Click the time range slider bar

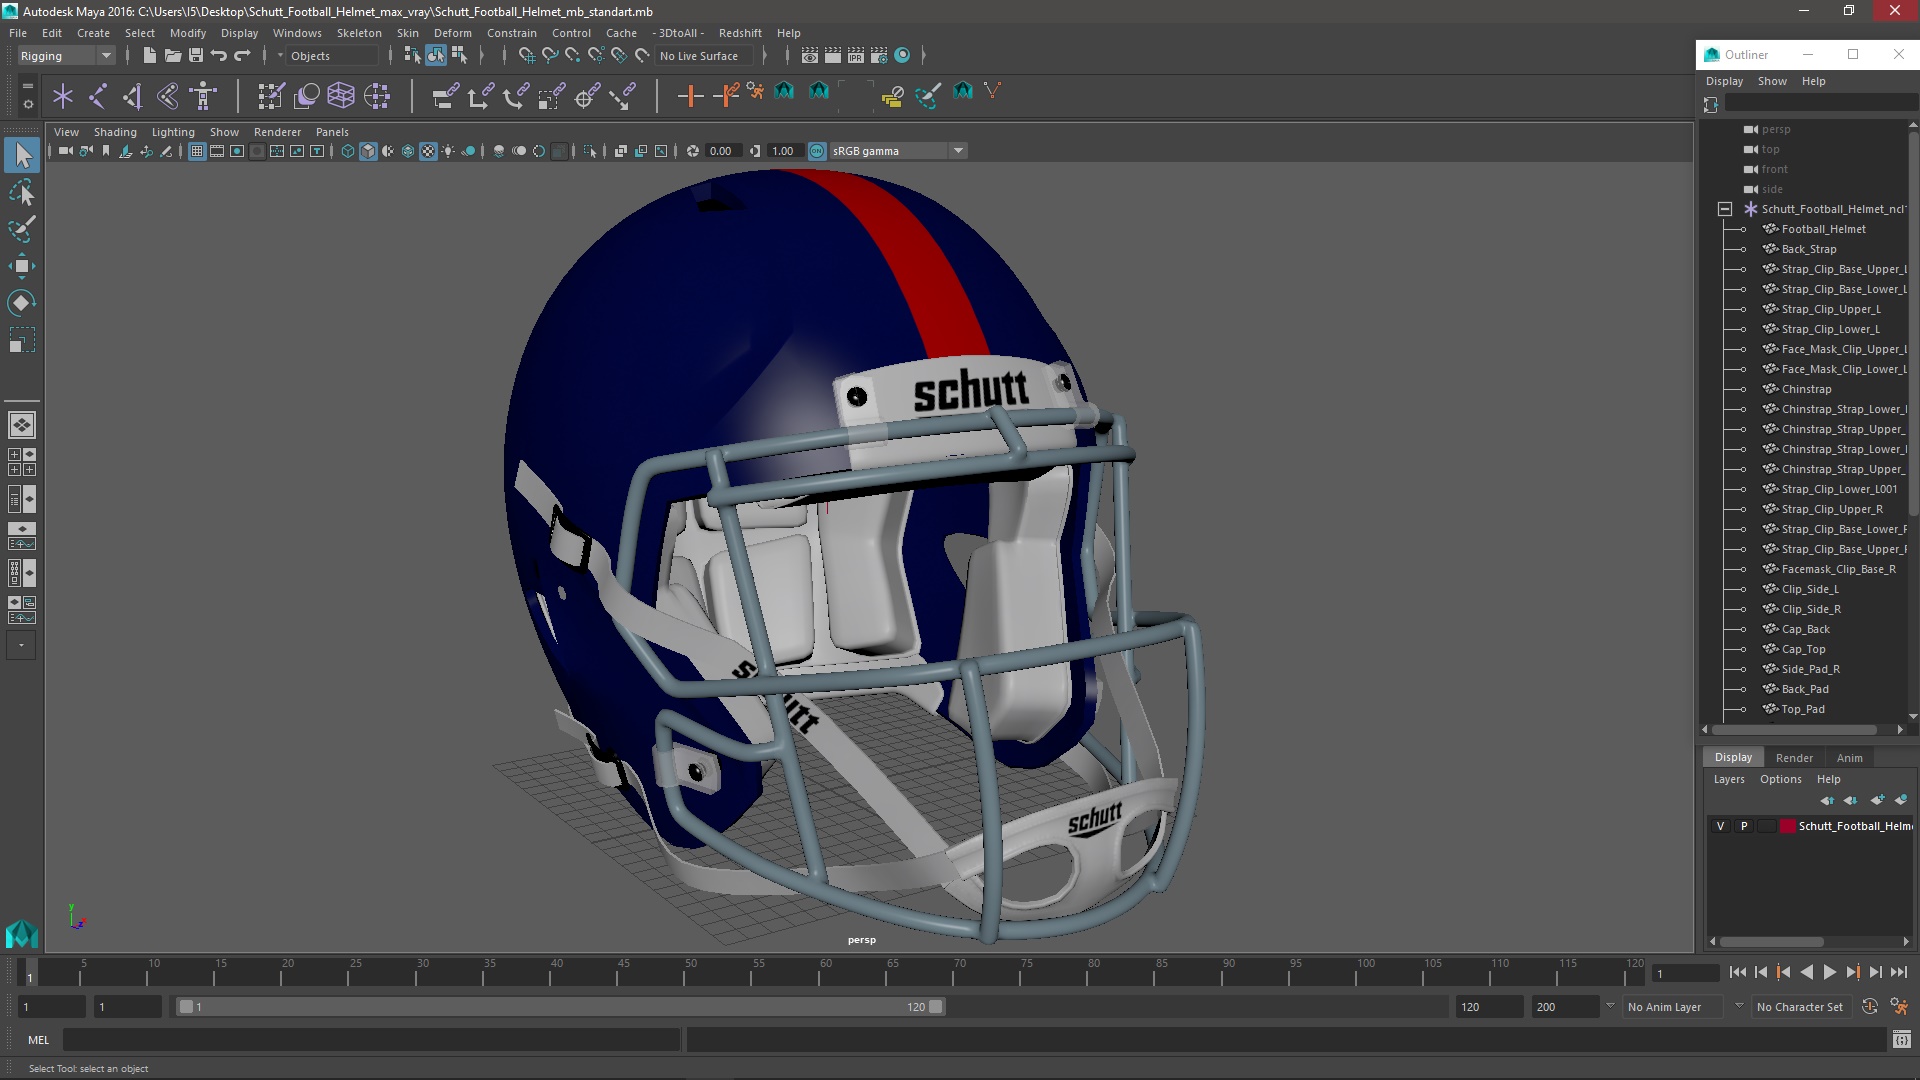[x=561, y=1007]
